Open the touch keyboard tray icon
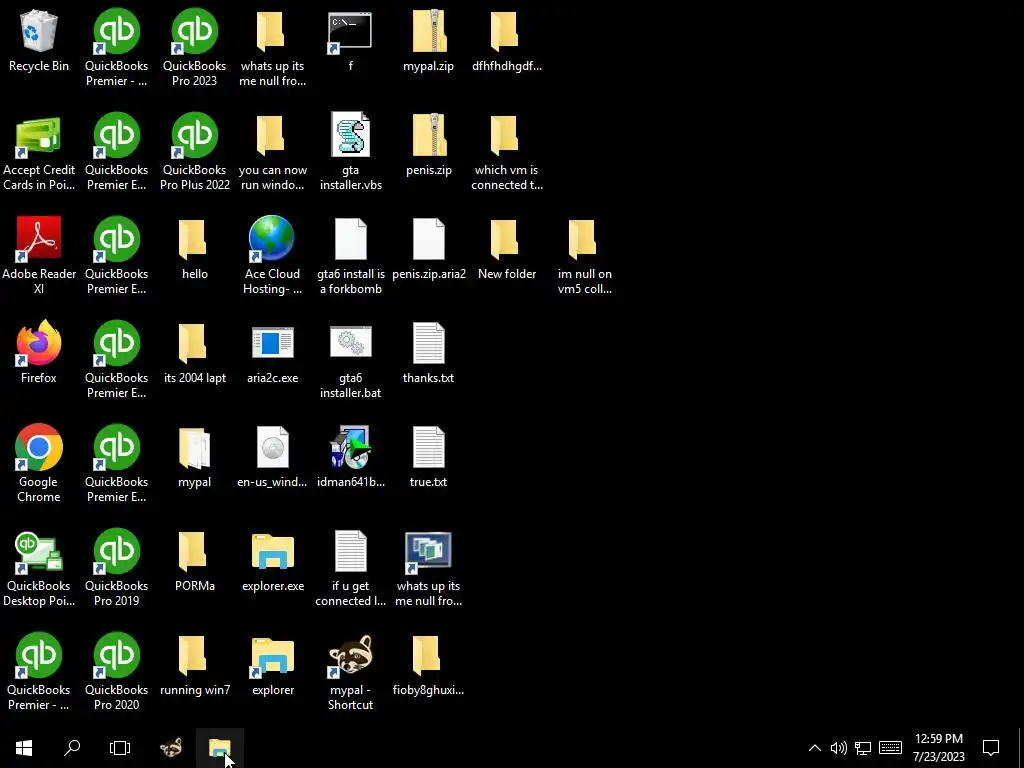The height and width of the screenshot is (768, 1024). (891, 748)
